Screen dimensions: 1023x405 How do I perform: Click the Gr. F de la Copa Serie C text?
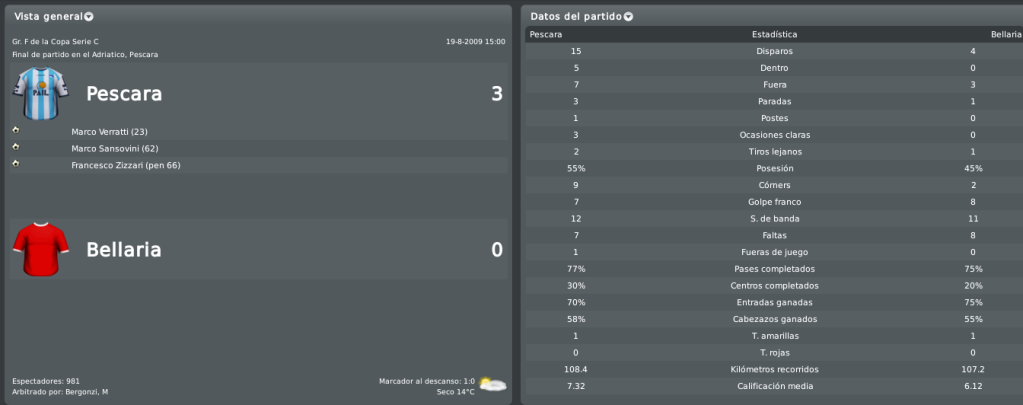tap(55, 42)
